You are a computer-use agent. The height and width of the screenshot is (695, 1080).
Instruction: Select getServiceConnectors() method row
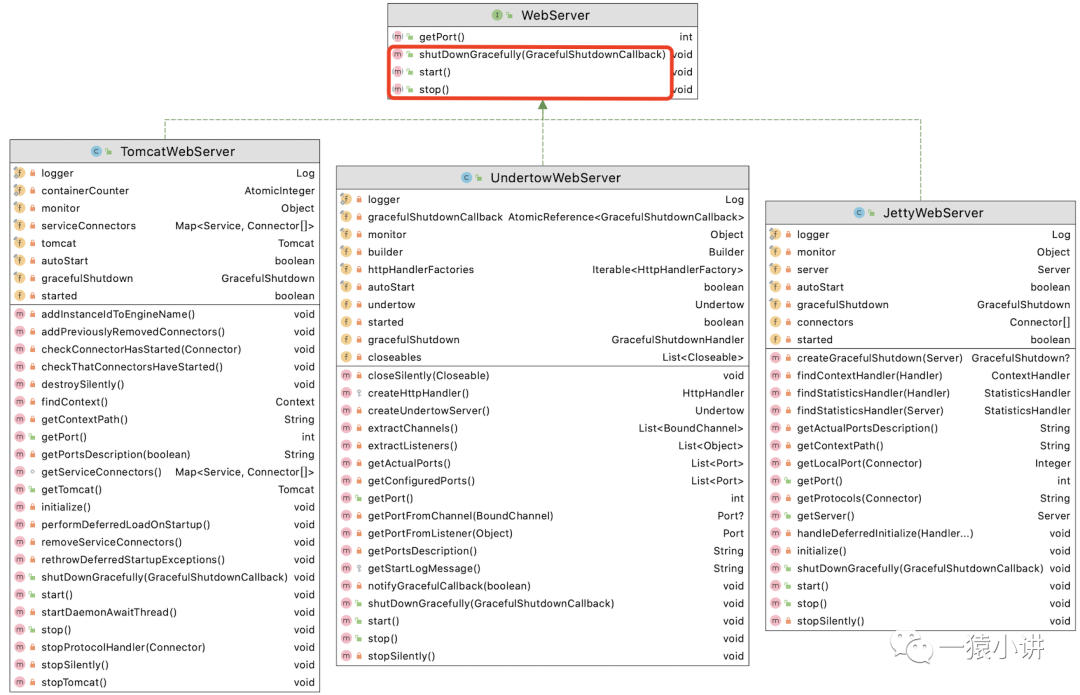(x=165, y=472)
